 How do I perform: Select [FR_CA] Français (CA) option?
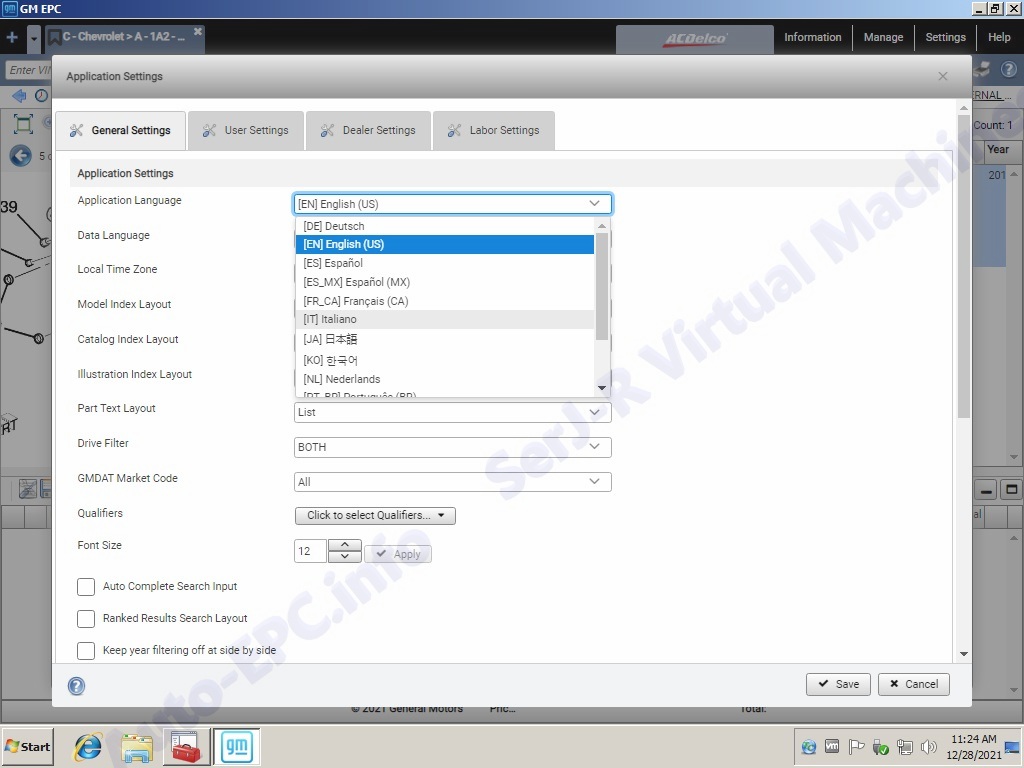445,301
